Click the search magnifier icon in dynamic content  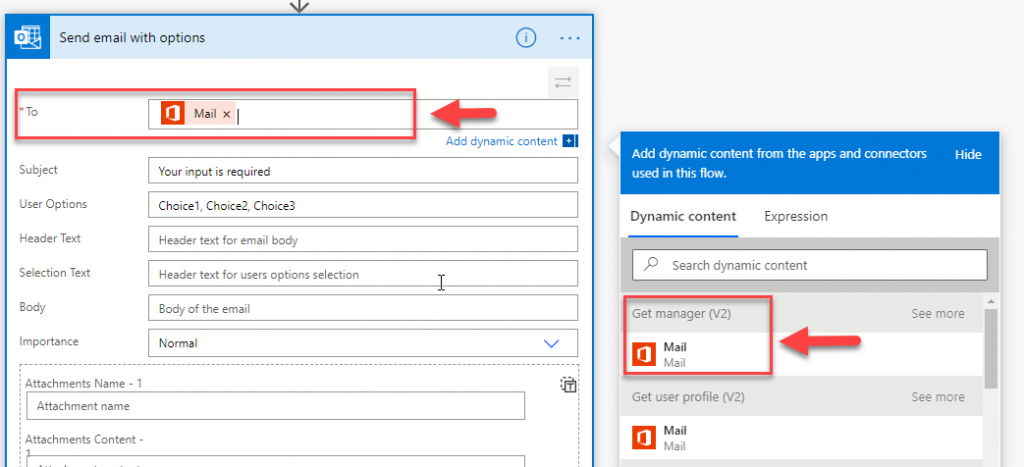[651, 265]
